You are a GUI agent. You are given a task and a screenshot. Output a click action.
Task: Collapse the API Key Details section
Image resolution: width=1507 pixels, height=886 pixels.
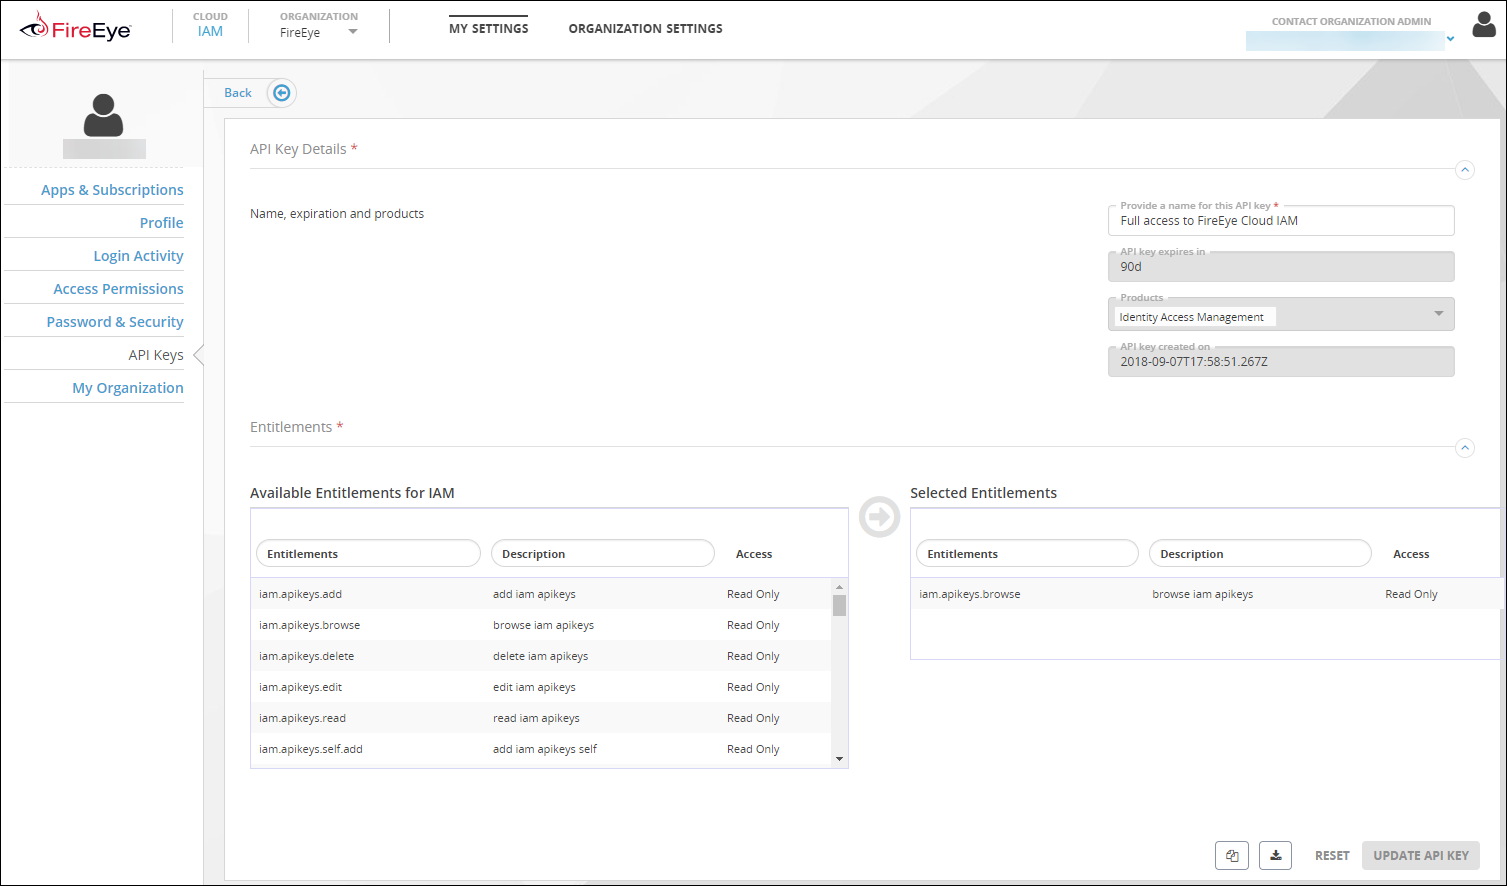tap(1465, 170)
